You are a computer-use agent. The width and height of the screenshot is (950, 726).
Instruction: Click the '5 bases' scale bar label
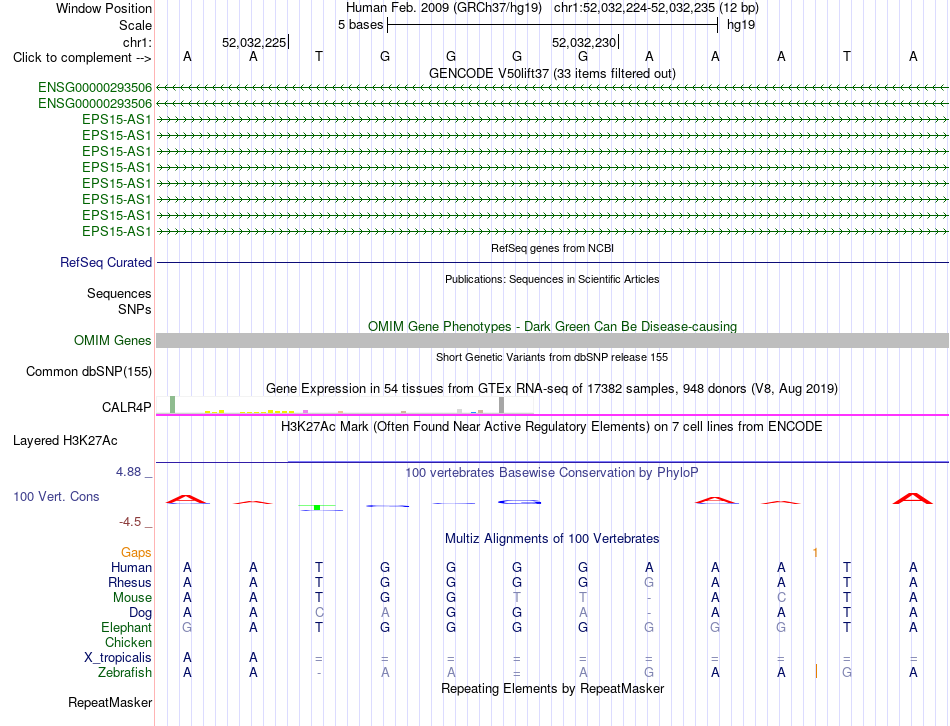(360, 25)
